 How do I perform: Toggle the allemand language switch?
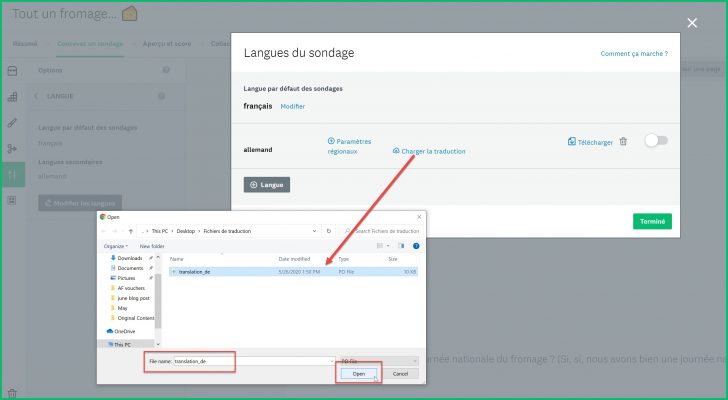(655, 141)
